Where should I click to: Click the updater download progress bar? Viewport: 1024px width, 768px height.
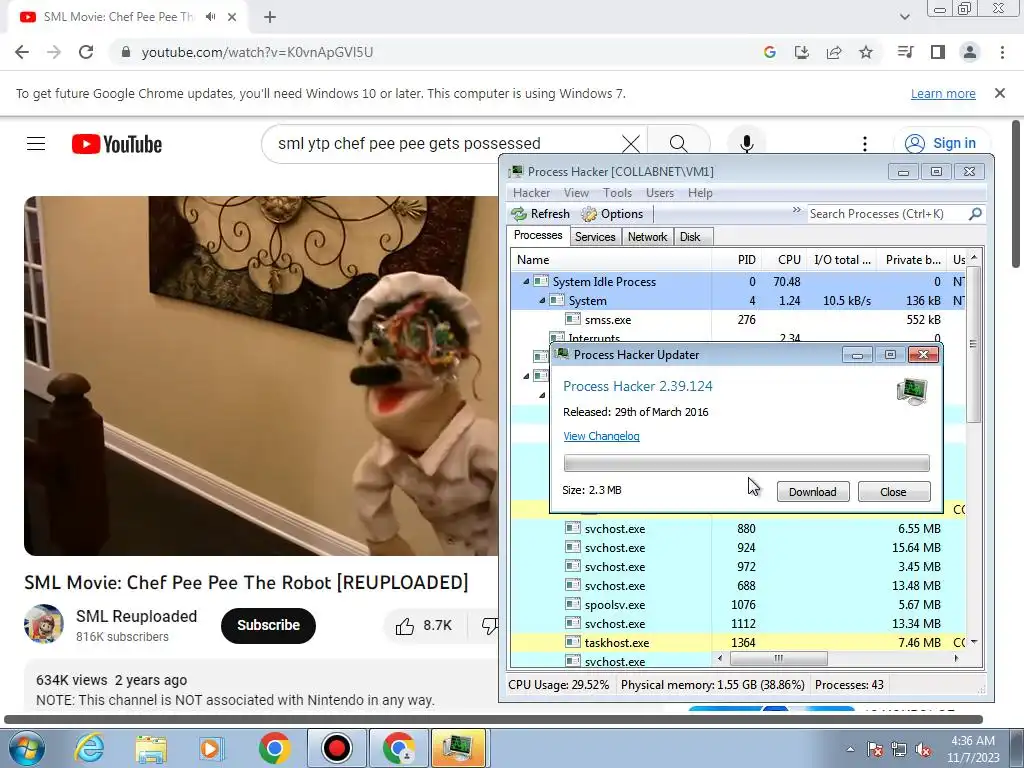point(746,463)
